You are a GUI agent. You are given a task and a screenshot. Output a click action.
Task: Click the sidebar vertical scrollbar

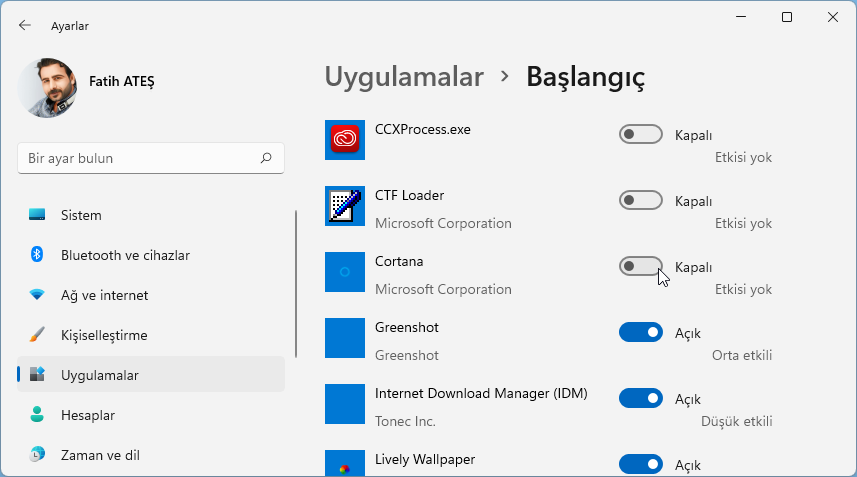[296, 284]
